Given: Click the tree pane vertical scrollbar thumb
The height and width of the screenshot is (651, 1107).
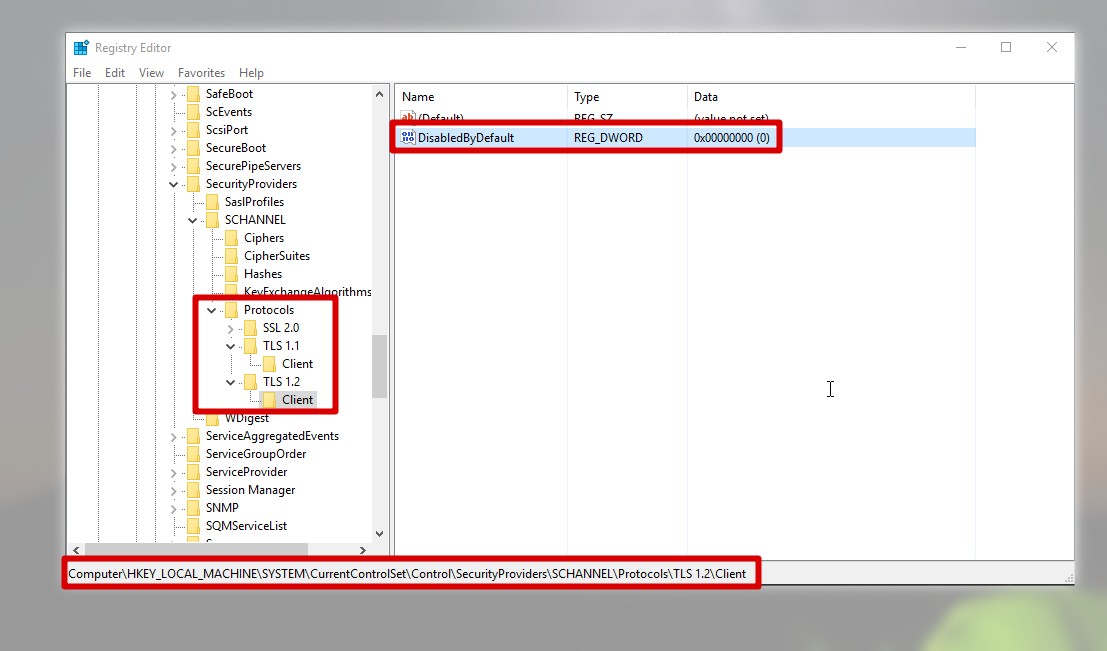Looking at the screenshot, I should tap(379, 366).
